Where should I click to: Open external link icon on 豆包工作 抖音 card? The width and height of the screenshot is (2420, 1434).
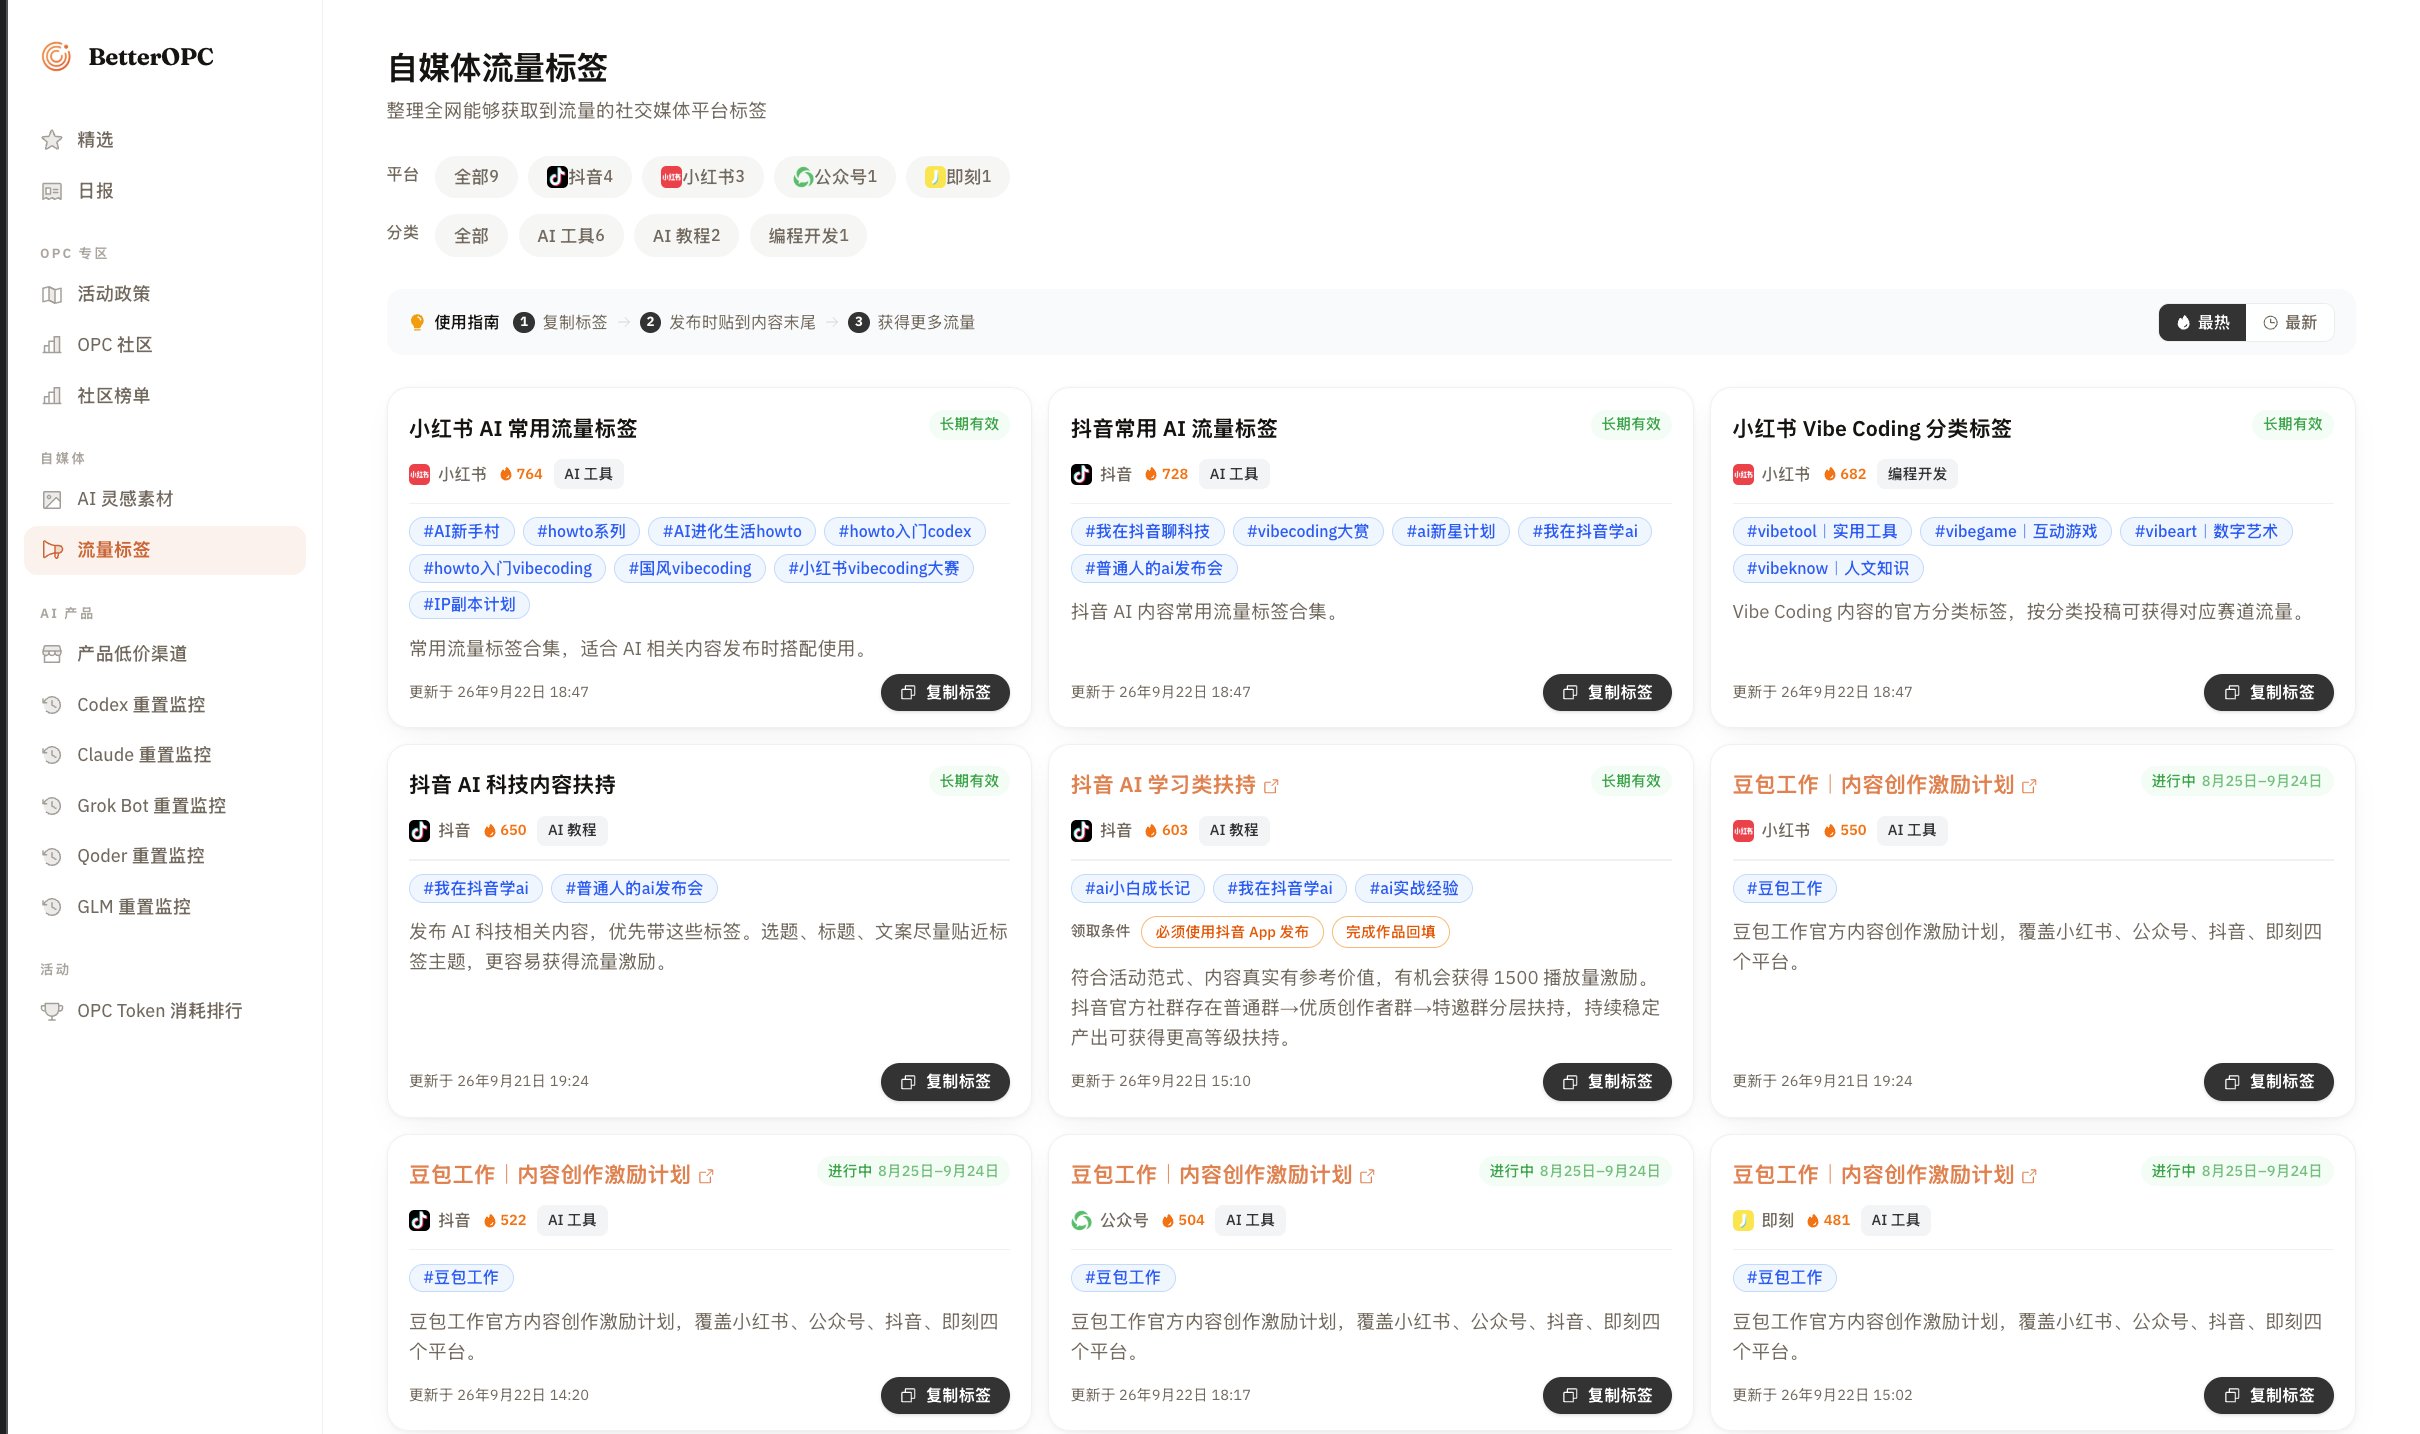point(706,1176)
